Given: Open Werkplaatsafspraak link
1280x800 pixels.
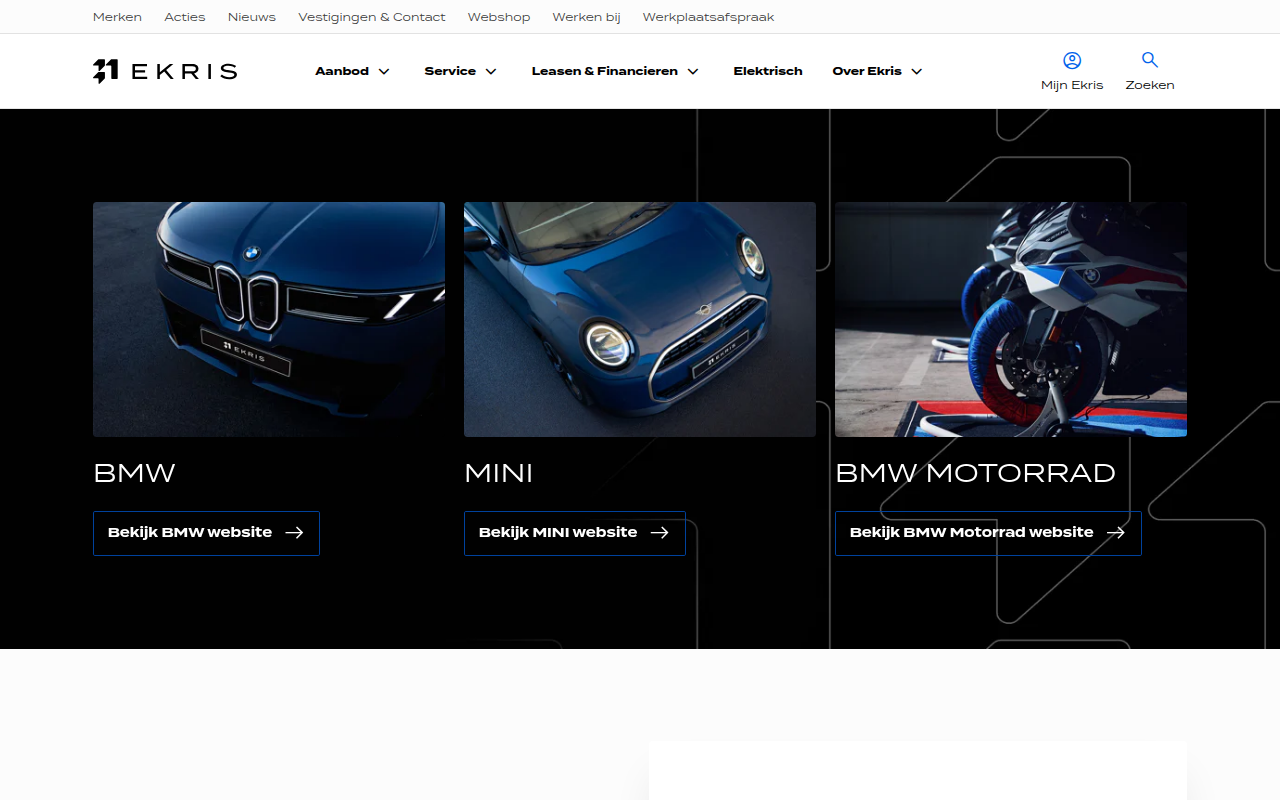Looking at the screenshot, I should click(708, 17).
